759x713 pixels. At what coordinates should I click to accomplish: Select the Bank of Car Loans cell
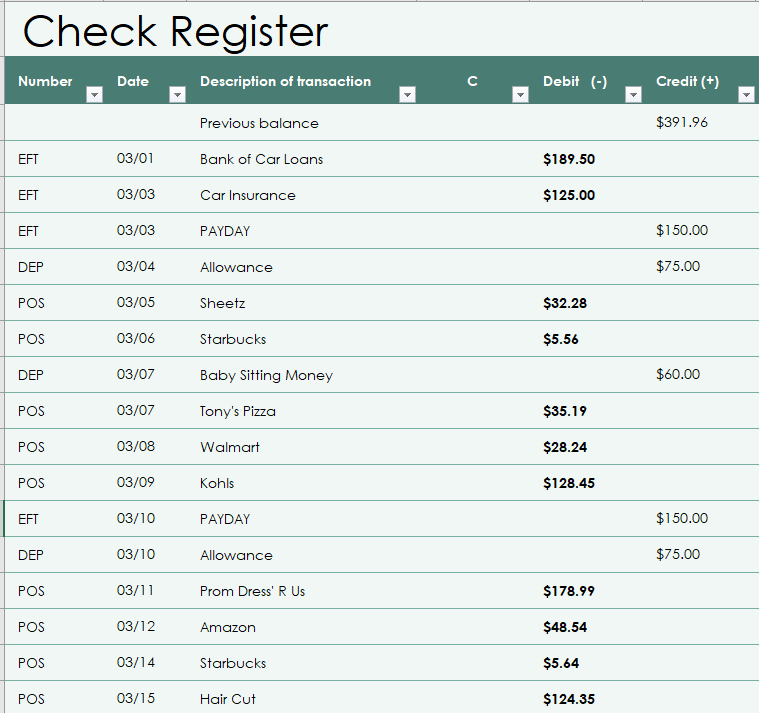click(261, 159)
